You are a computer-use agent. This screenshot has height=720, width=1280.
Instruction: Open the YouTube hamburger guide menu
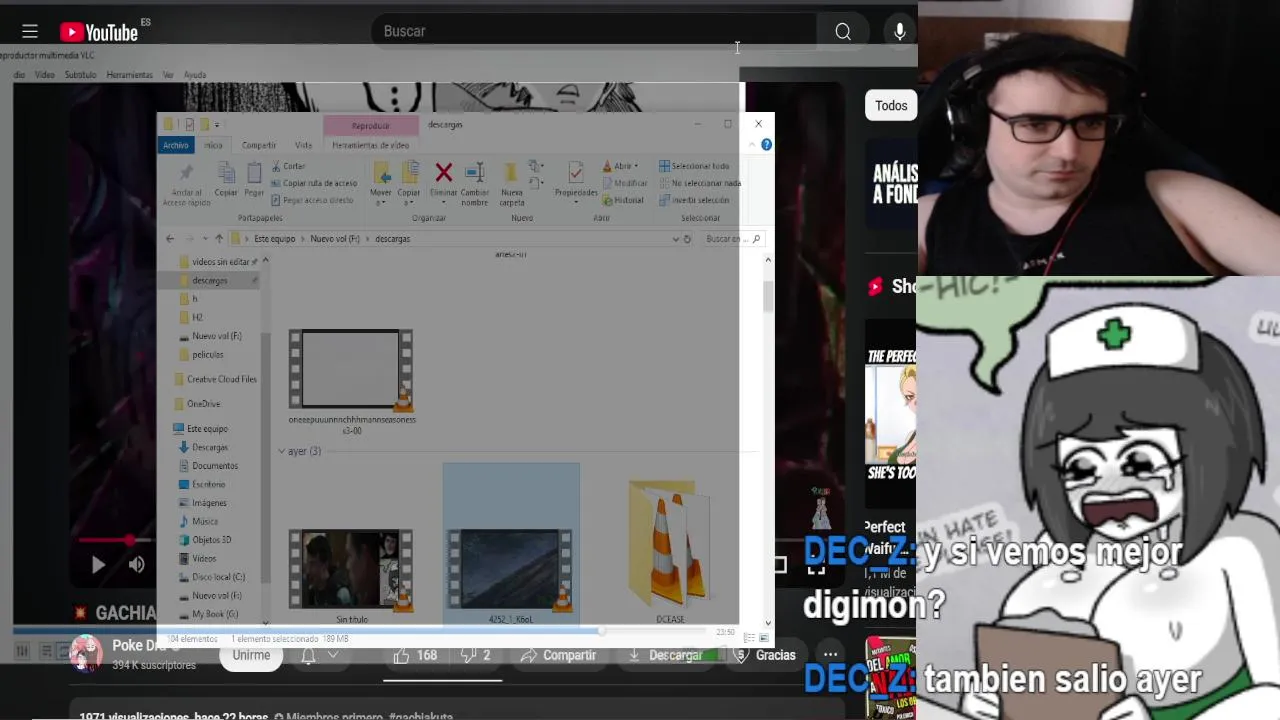point(30,32)
